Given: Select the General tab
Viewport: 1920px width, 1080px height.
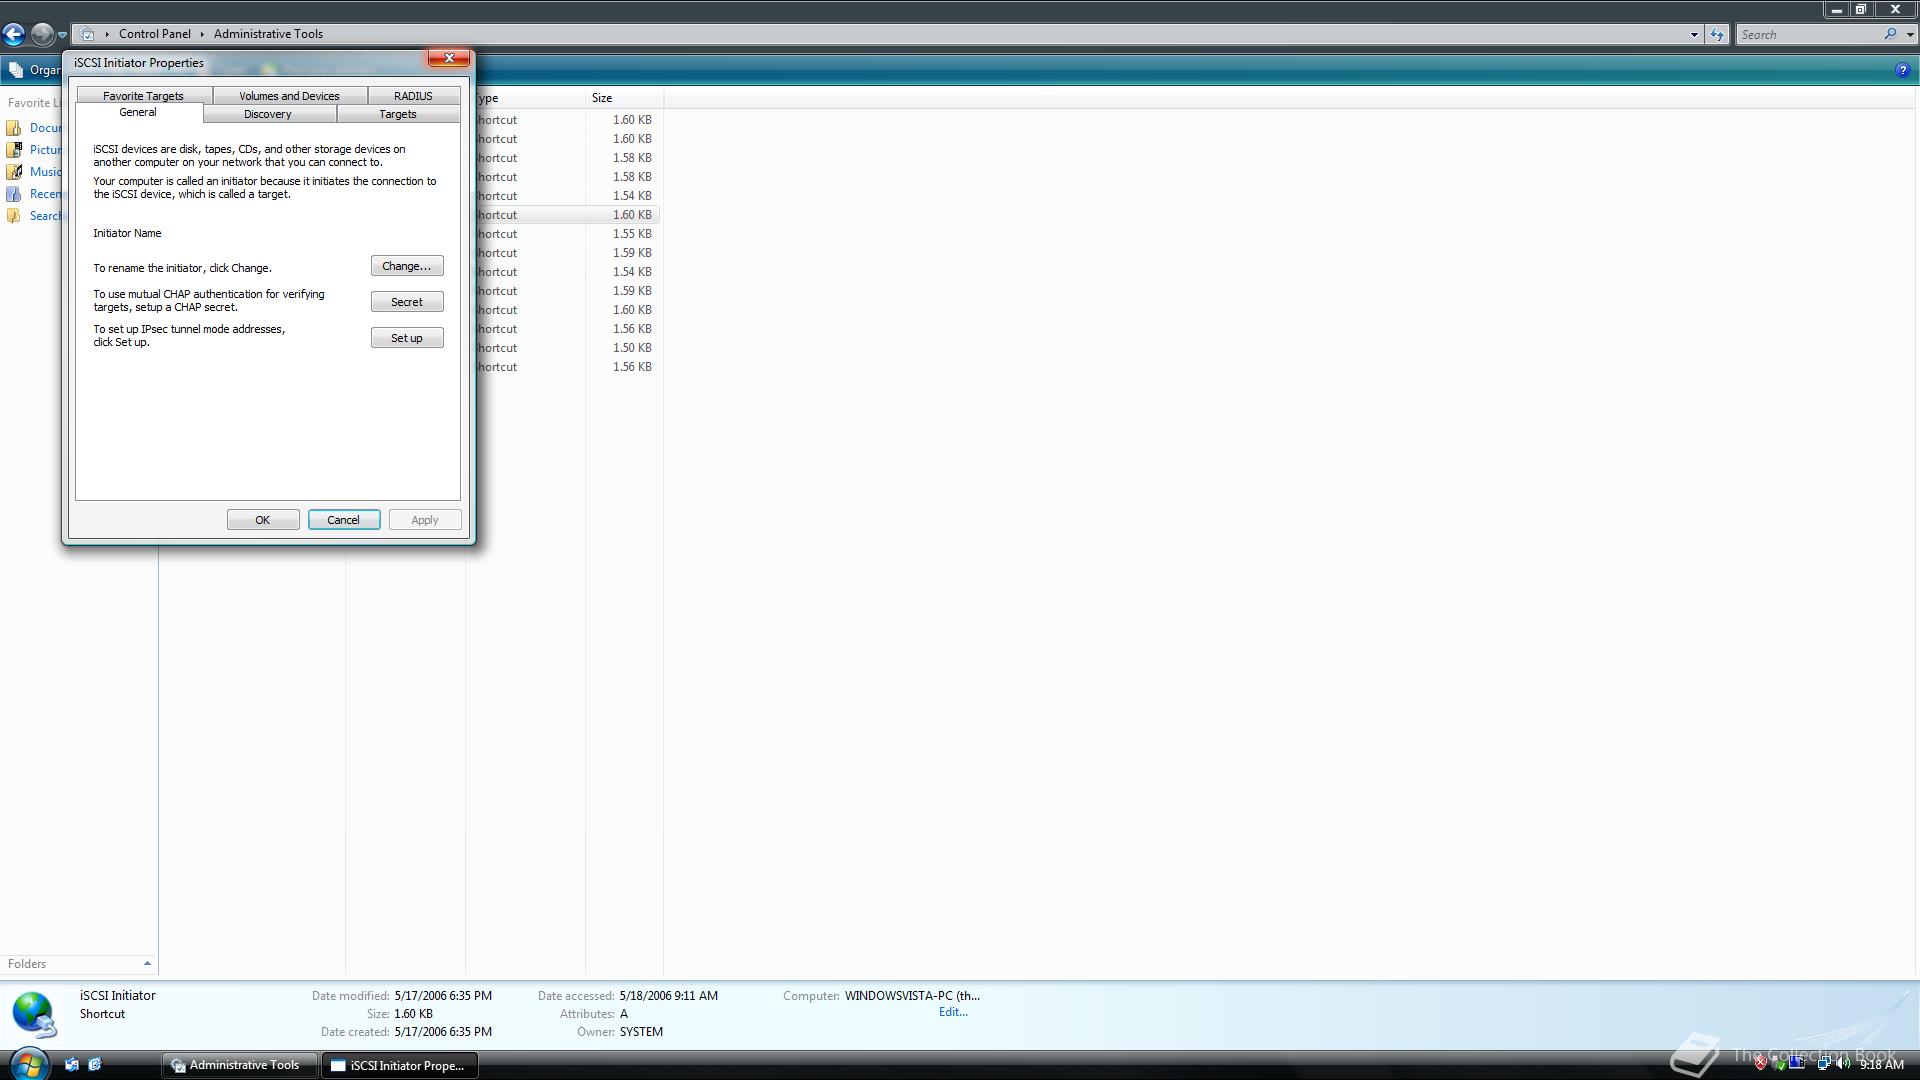Looking at the screenshot, I should pyautogui.click(x=138, y=113).
